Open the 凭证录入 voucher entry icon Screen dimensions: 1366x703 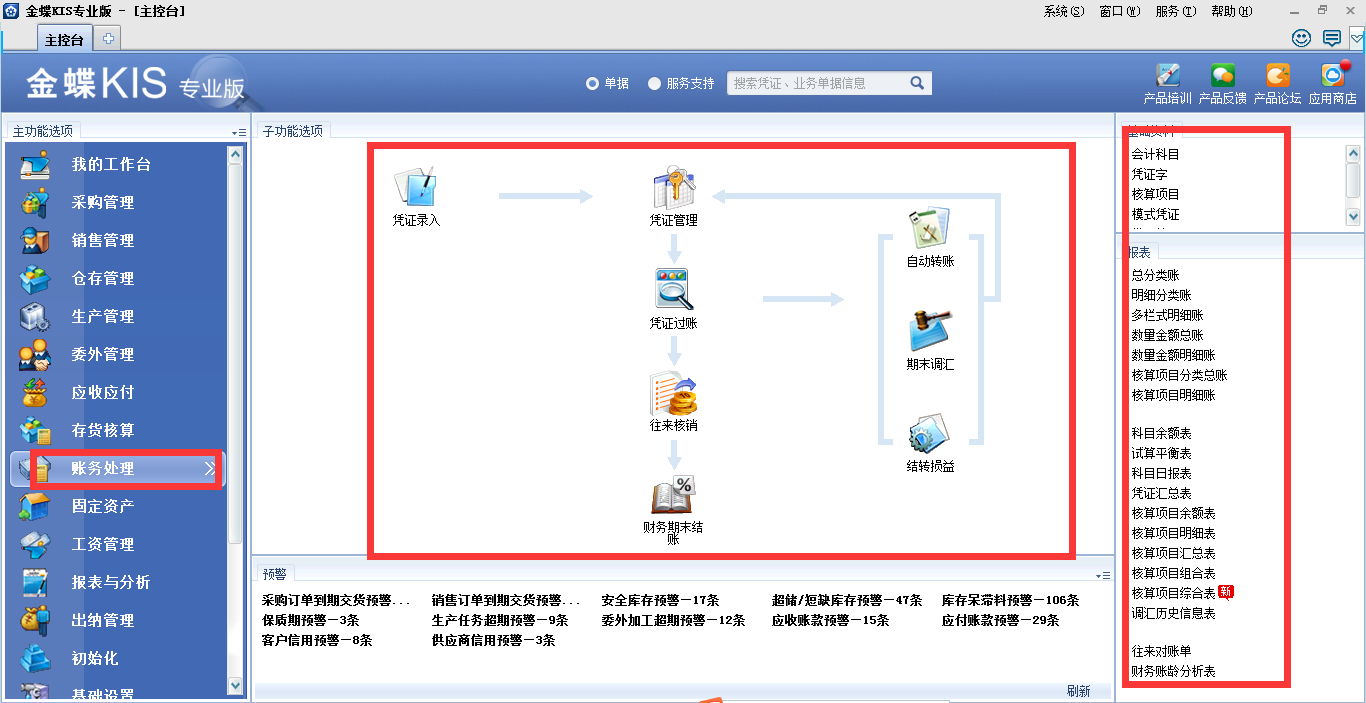coord(416,188)
